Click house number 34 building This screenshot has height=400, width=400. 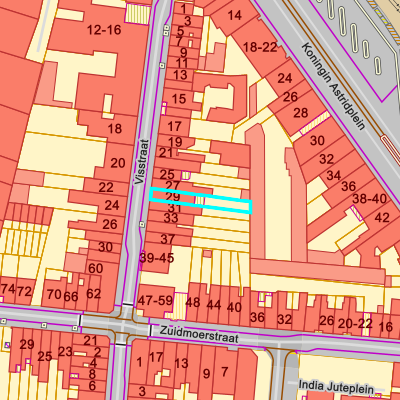pos(334,175)
